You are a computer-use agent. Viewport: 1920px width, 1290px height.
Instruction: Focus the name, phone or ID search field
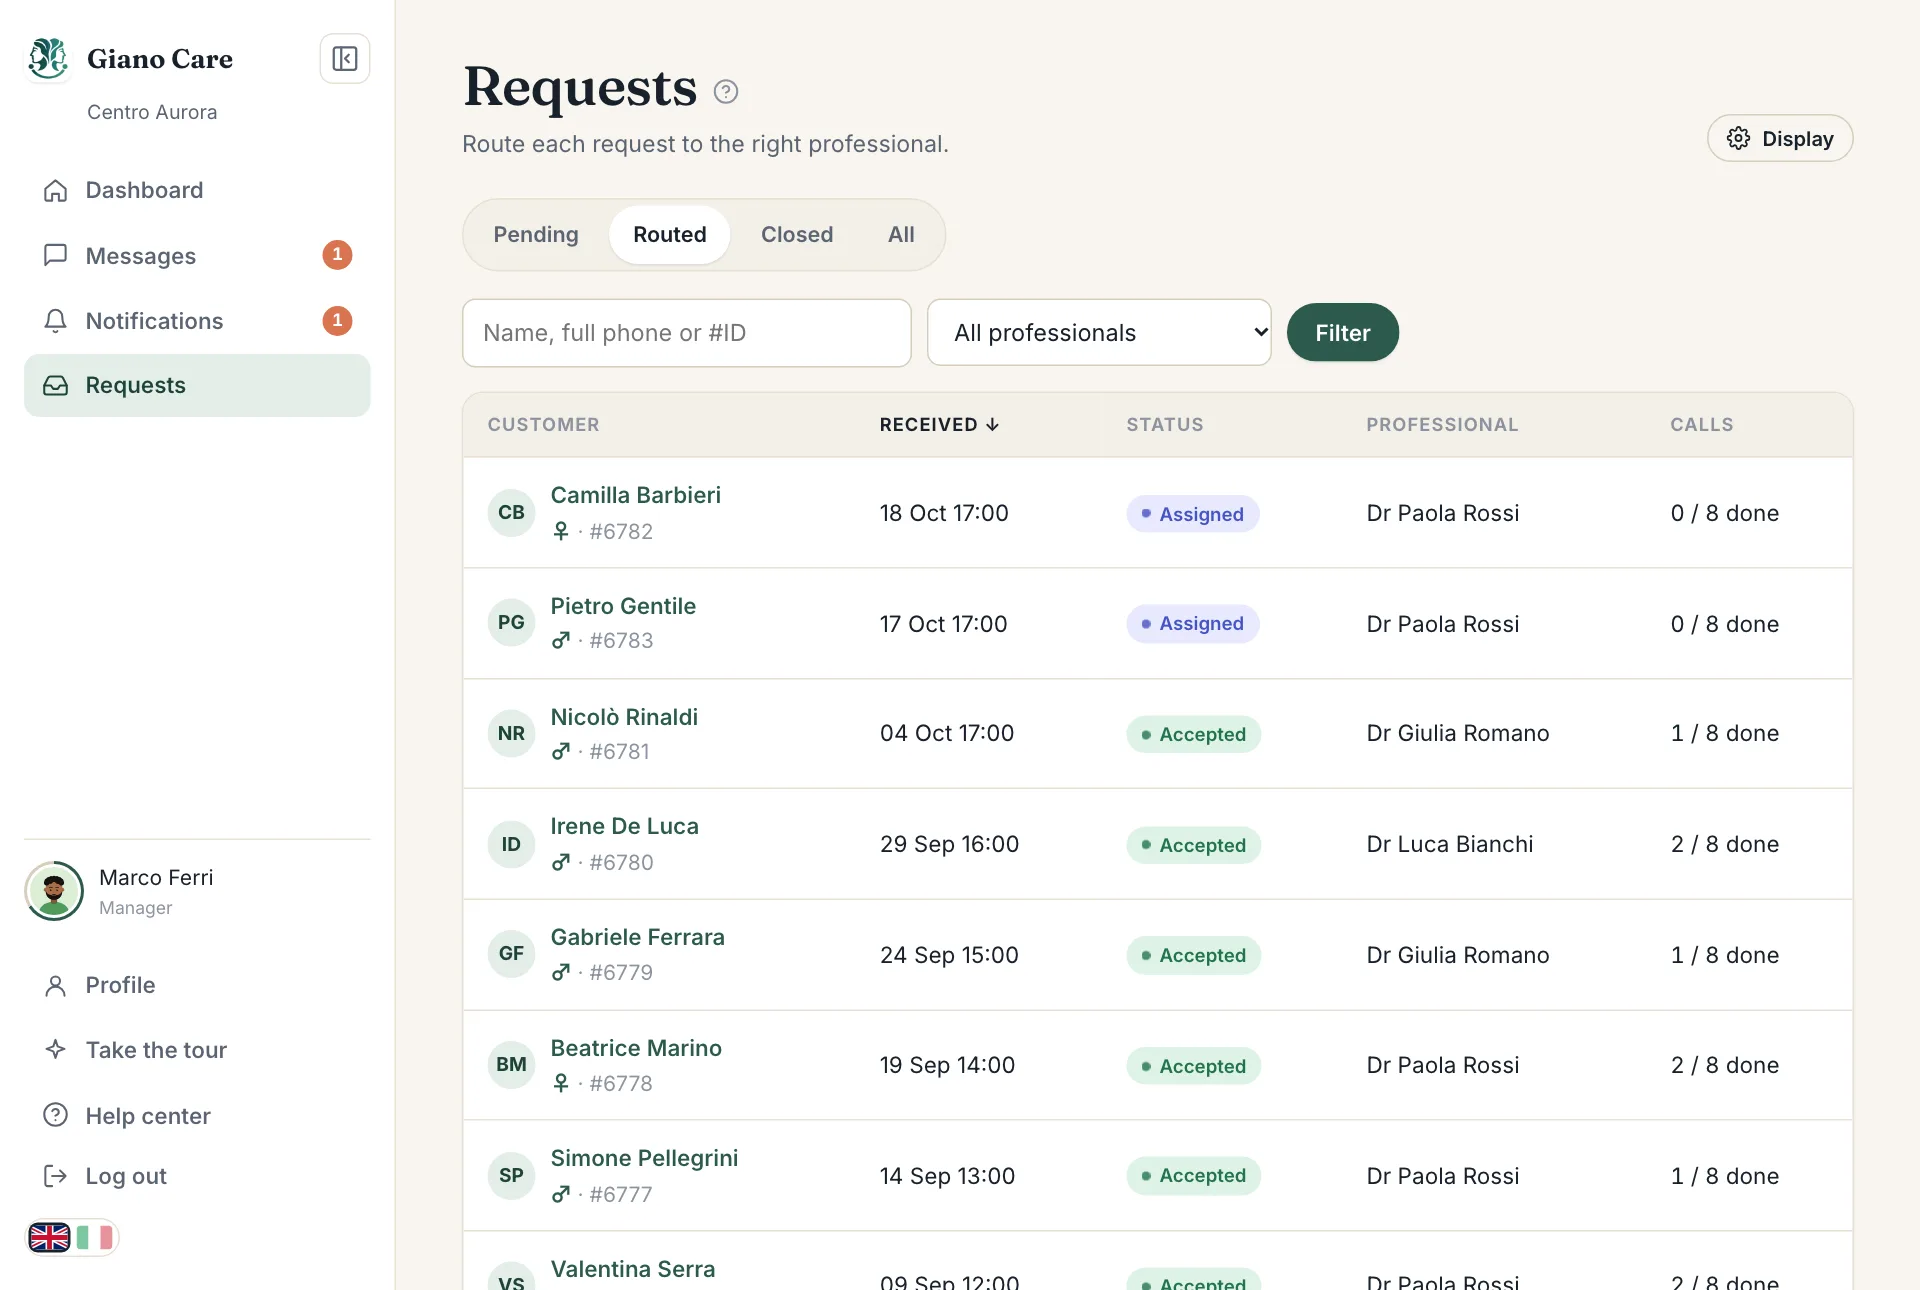pyautogui.click(x=687, y=333)
